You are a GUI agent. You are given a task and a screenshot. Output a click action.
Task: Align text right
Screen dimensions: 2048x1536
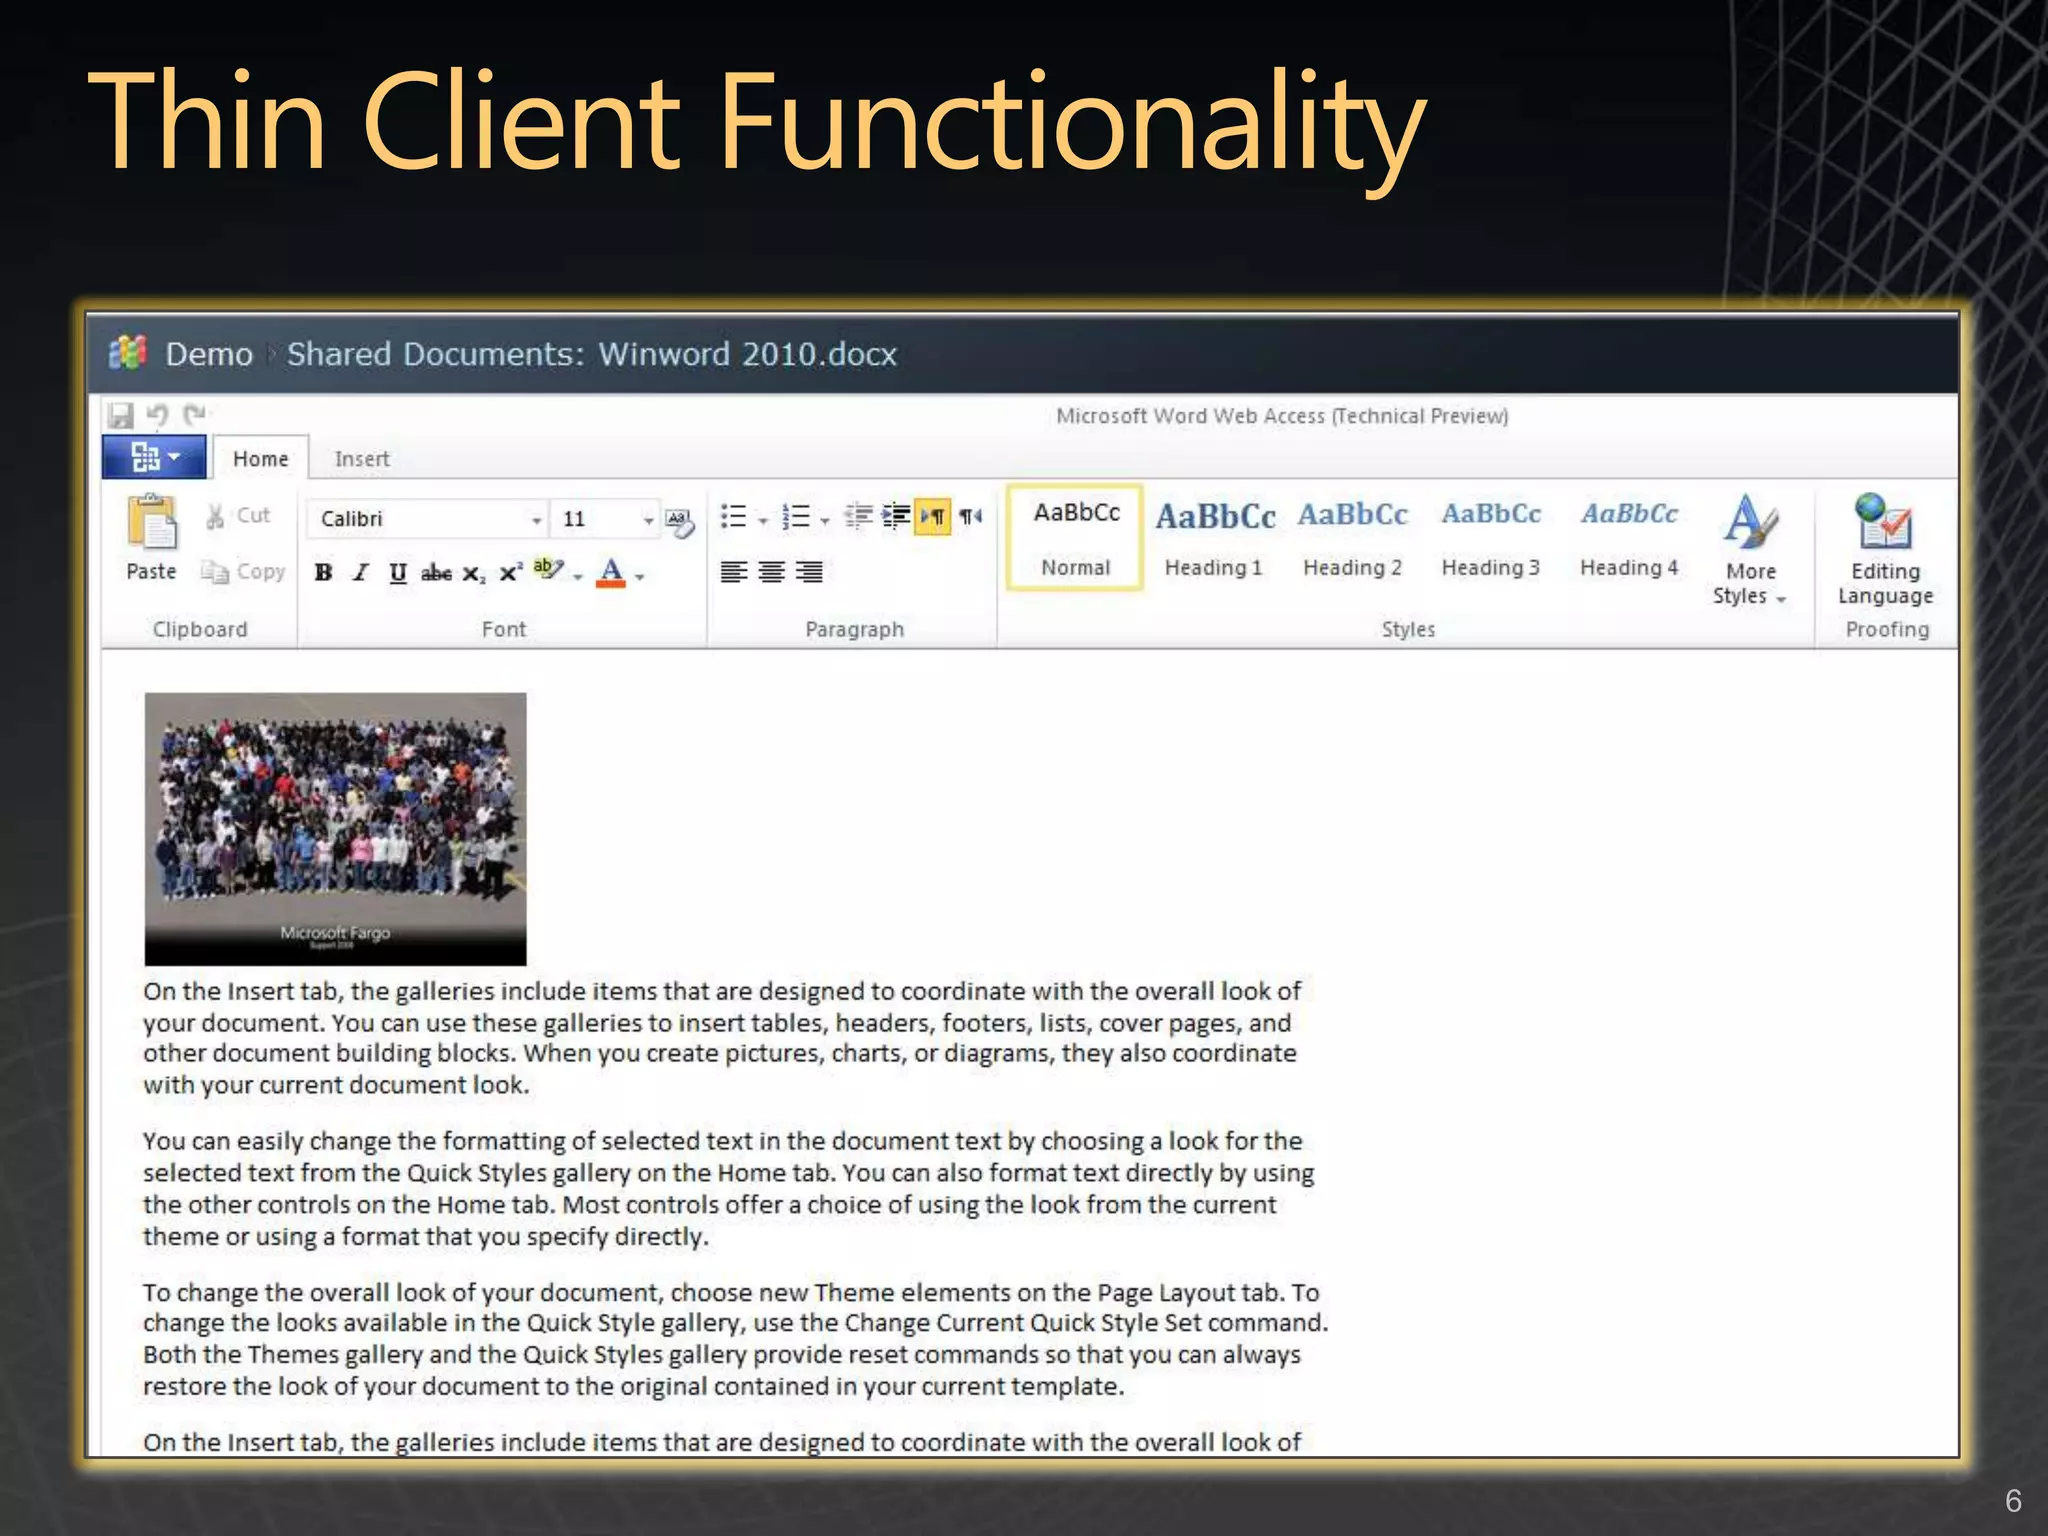(x=809, y=572)
